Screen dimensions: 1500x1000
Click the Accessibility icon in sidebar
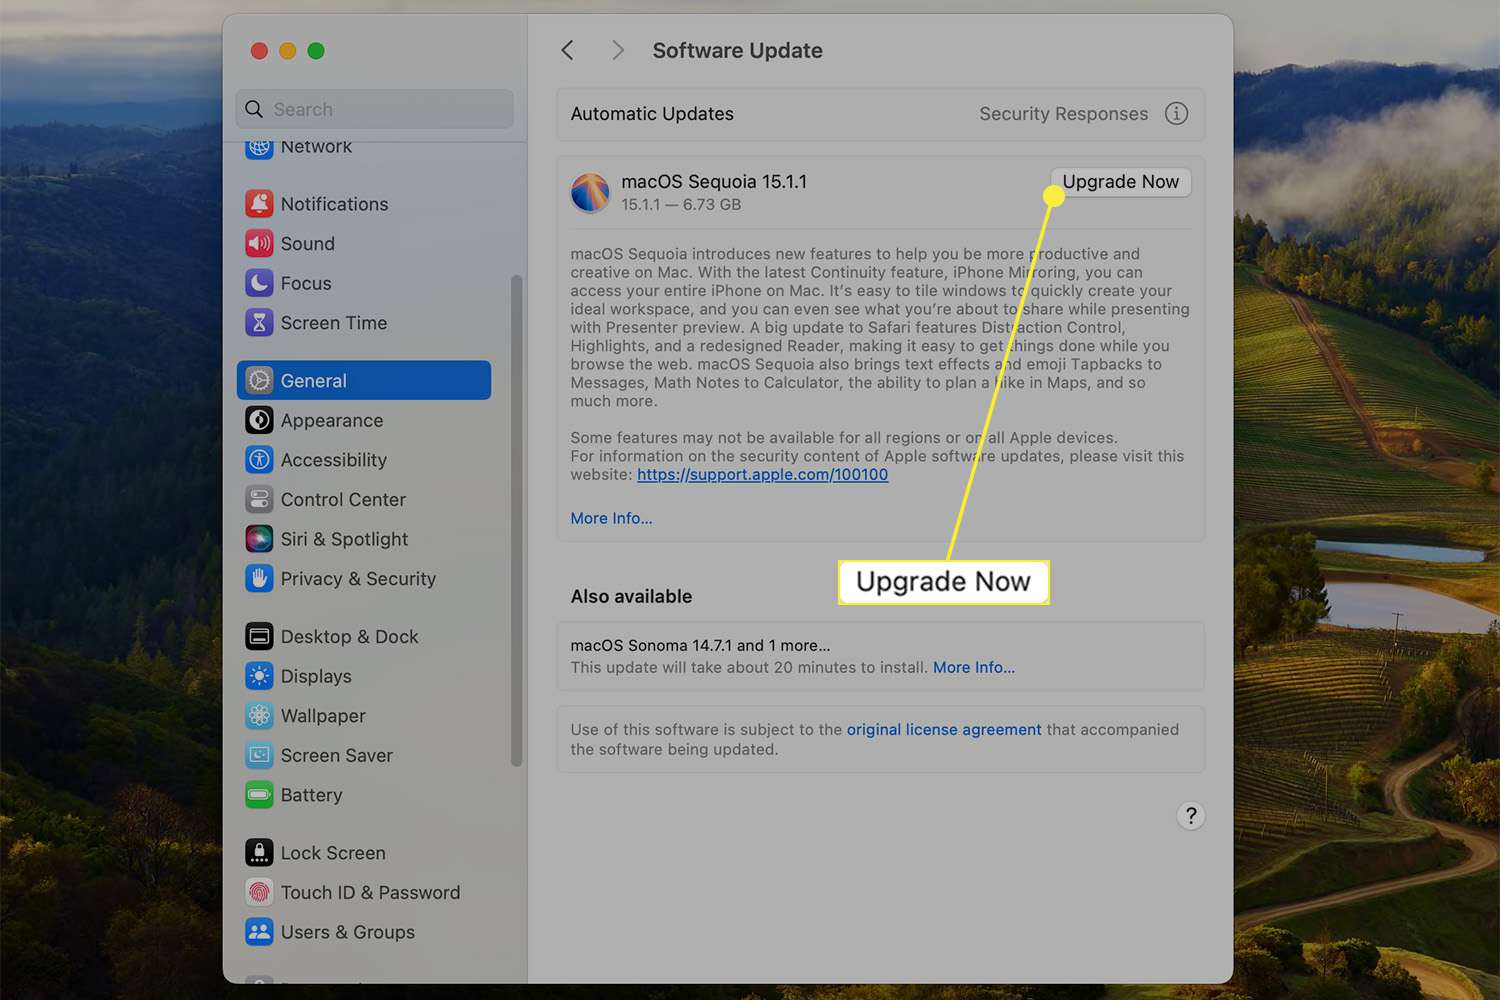(x=259, y=460)
